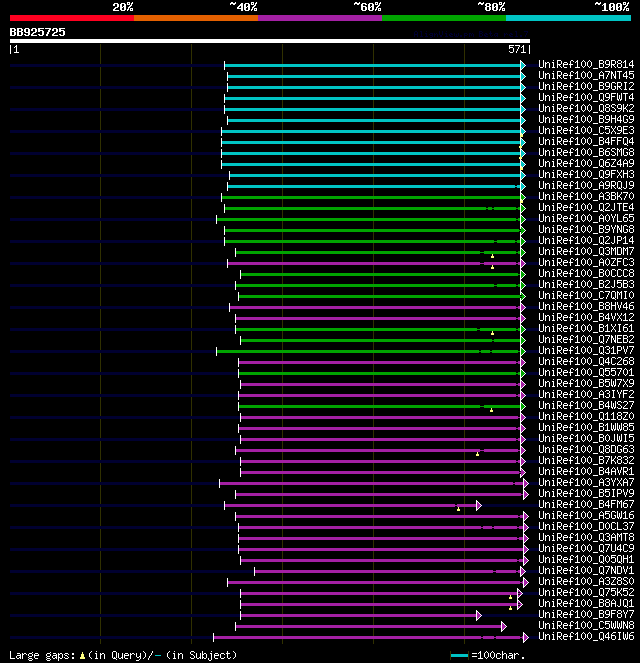Click the UniRef100_Q46IW6 label
Image resolution: width=640 pixels, height=663 pixels.
click(x=586, y=636)
